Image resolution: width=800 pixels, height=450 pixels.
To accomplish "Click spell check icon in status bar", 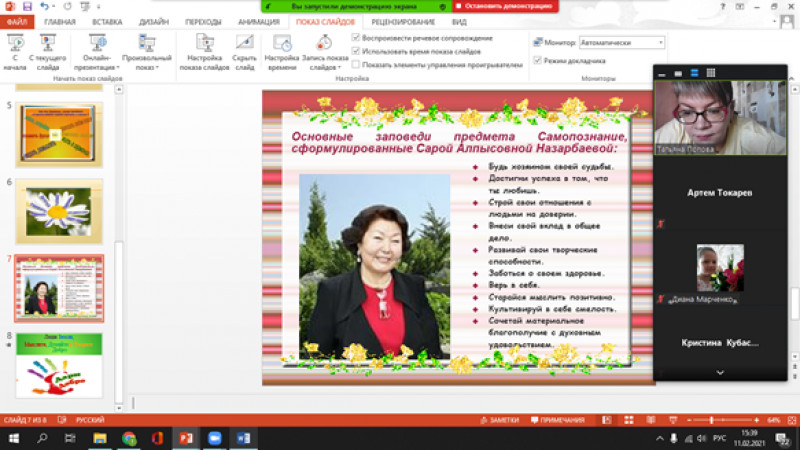I will tap(62, 420).
